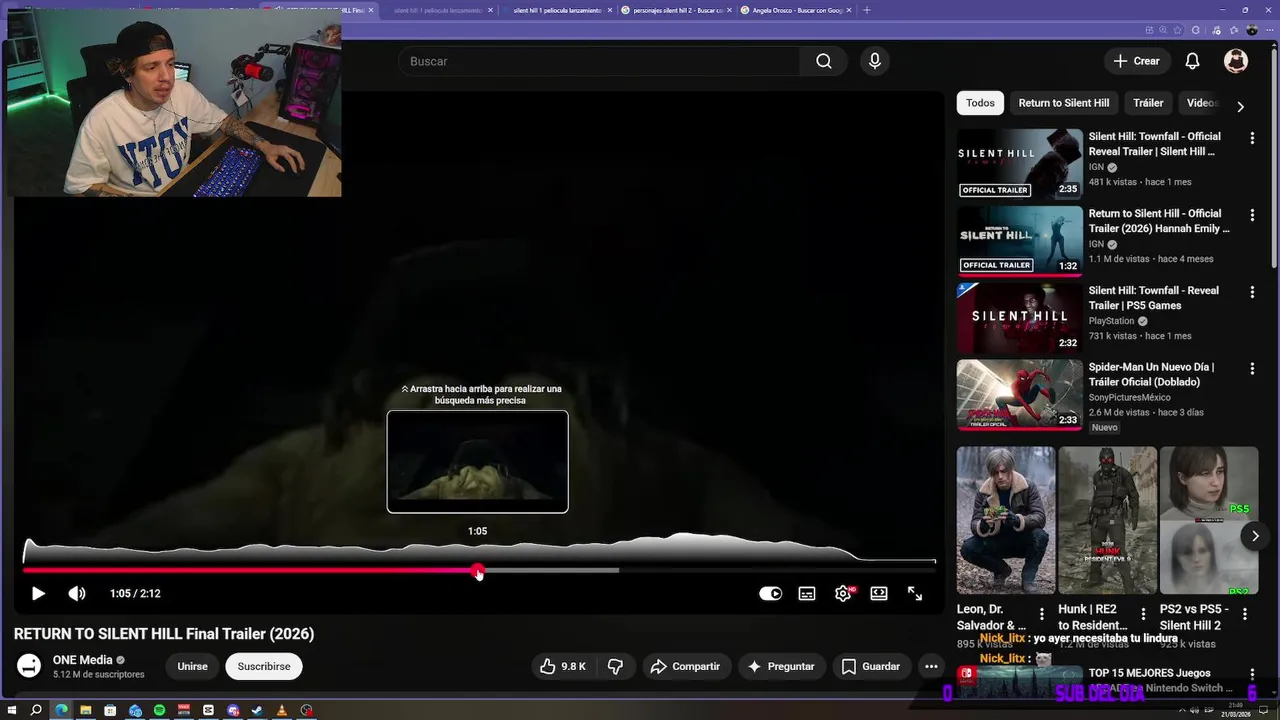The width and height of the screenshot is (1280, 720).
Task: Open Leon, Dr. Salvador short thumbnail
Action: (1005, 520)
